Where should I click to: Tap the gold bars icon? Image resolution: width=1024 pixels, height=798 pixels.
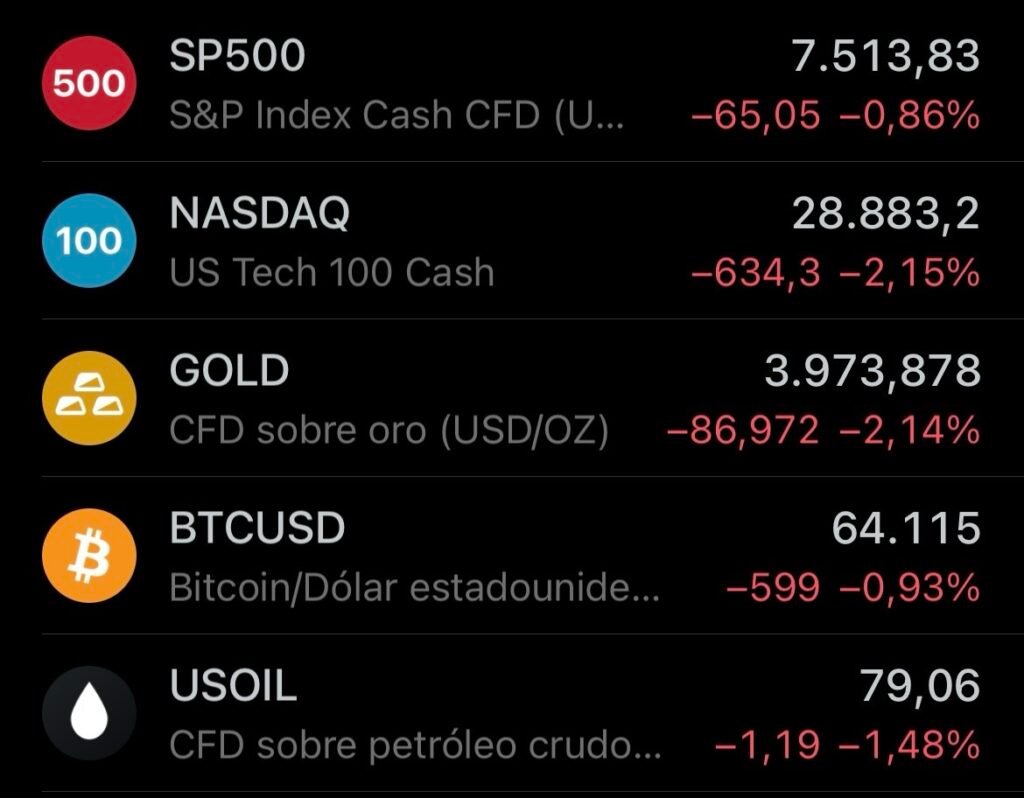[89, 398]
